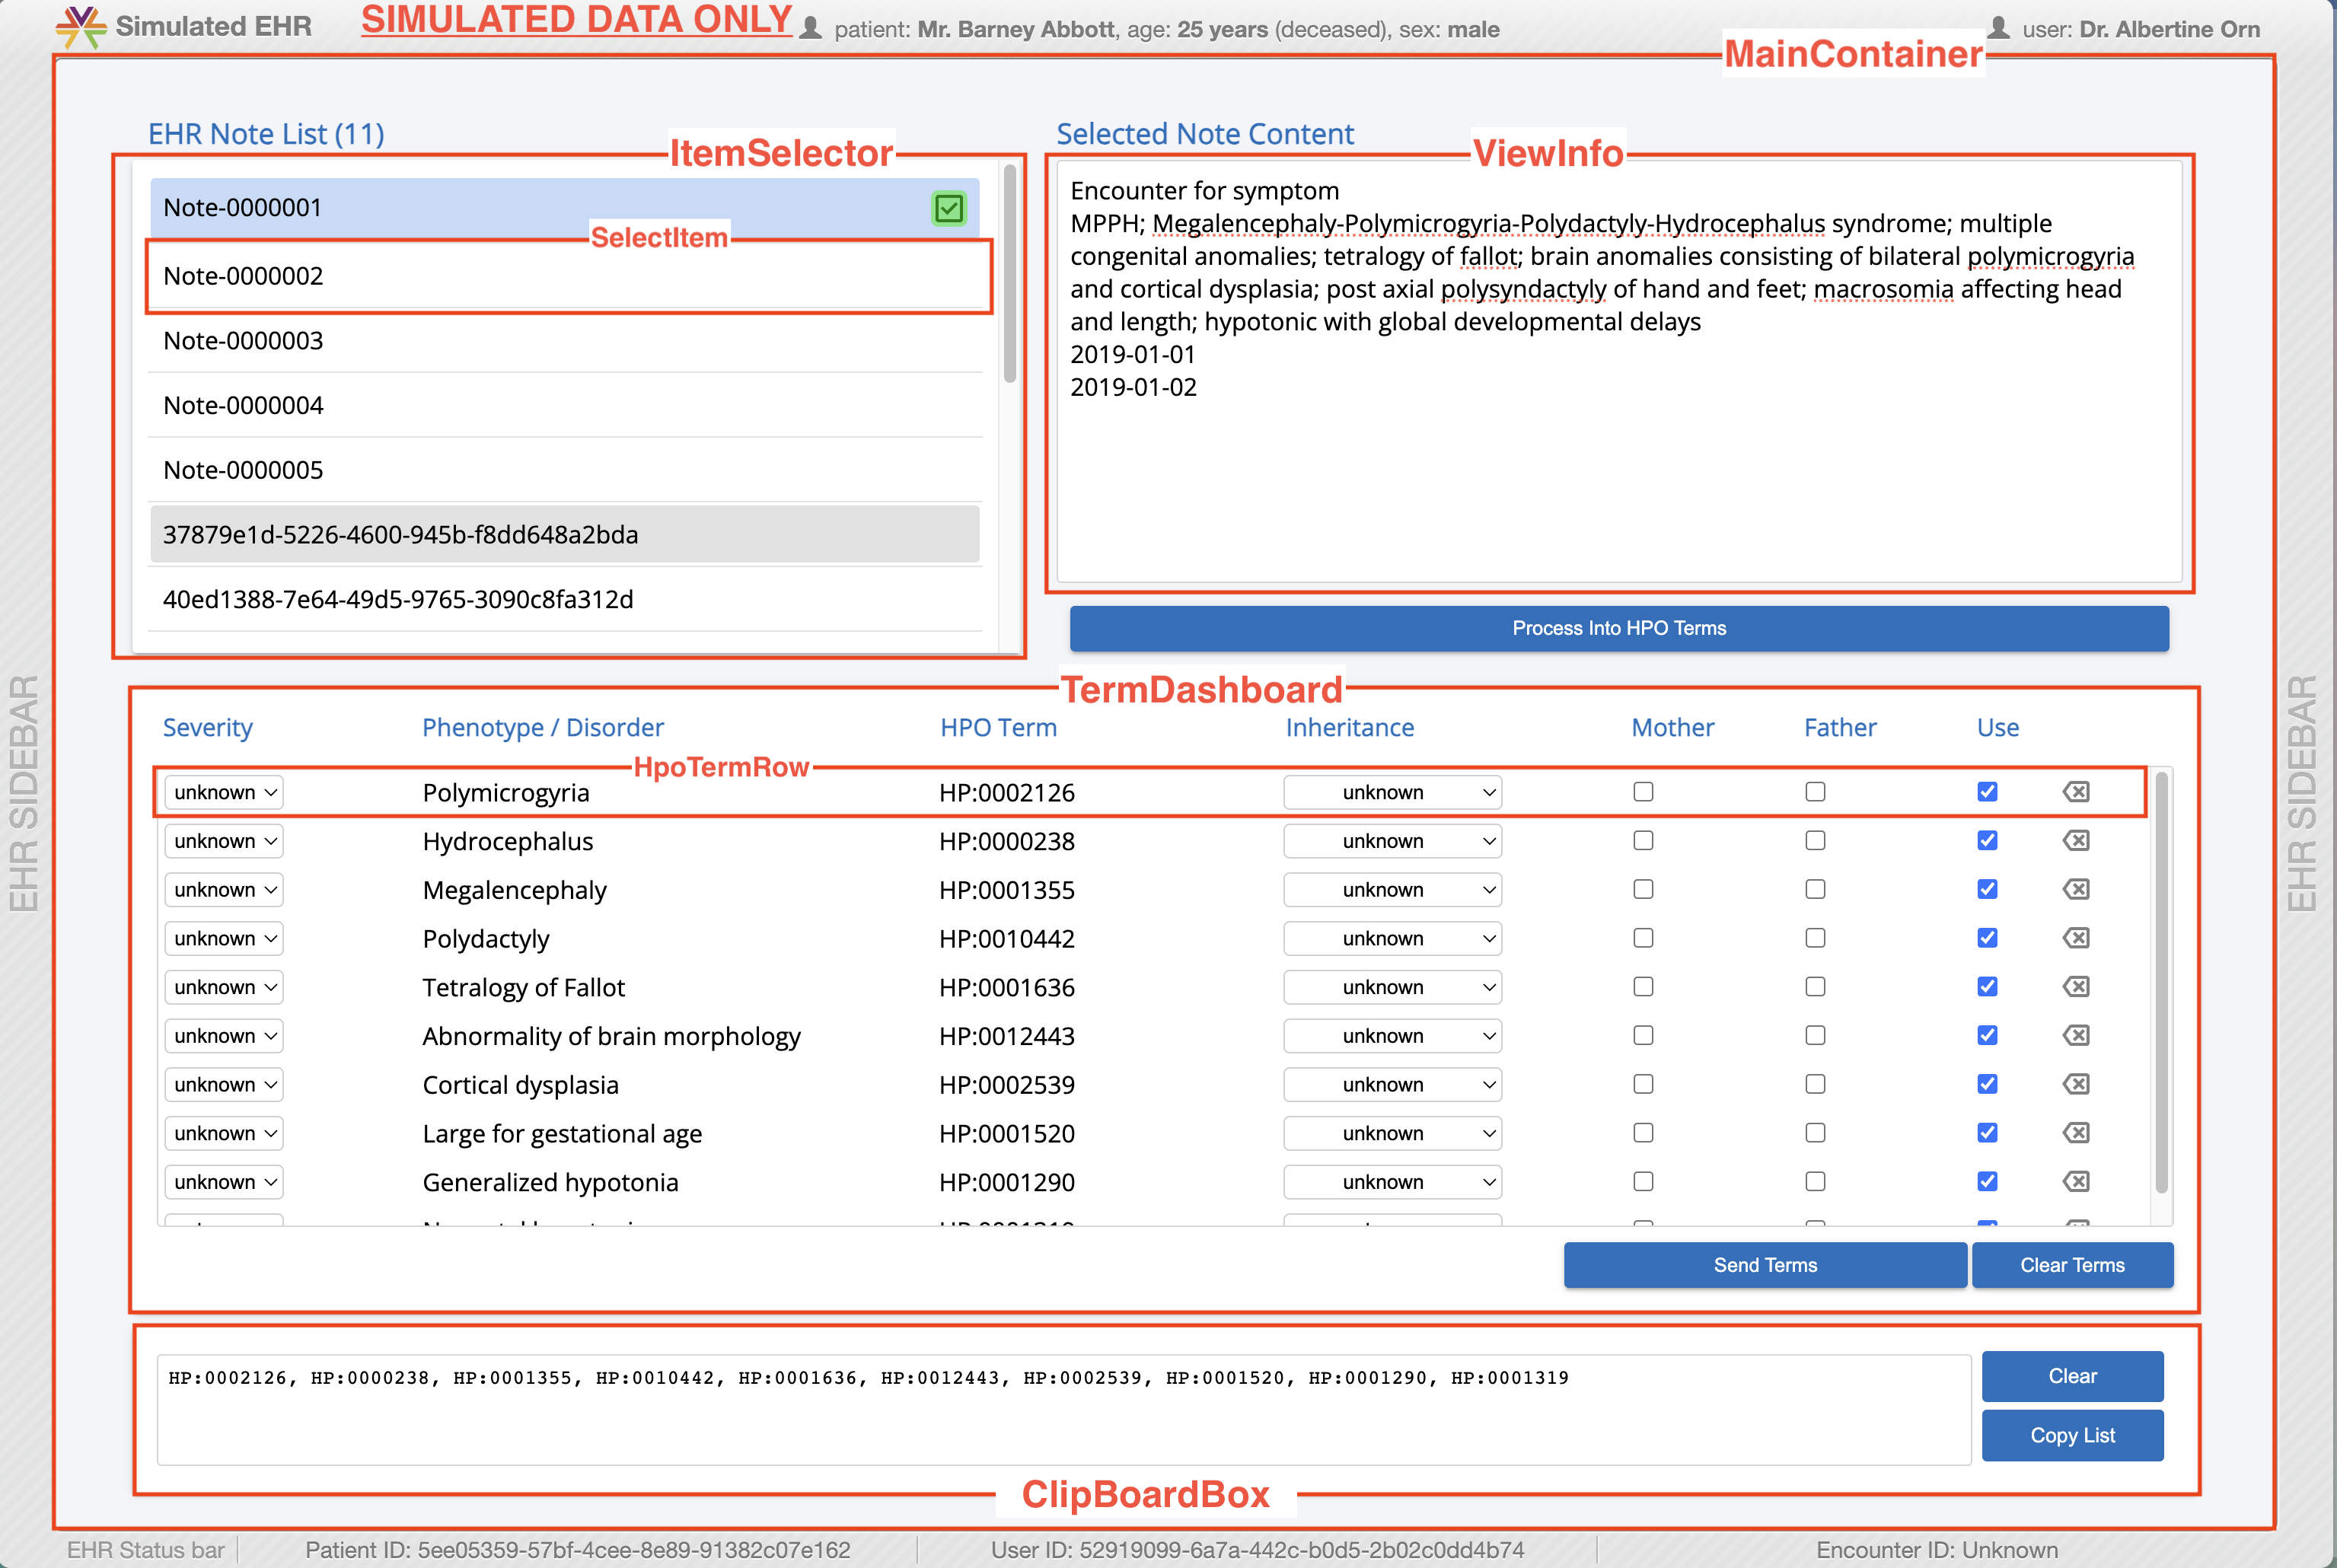Delete the Generalized hypotonia term entry
This screenshot has width=2337, height=1568.
tap(2077, 1181)
